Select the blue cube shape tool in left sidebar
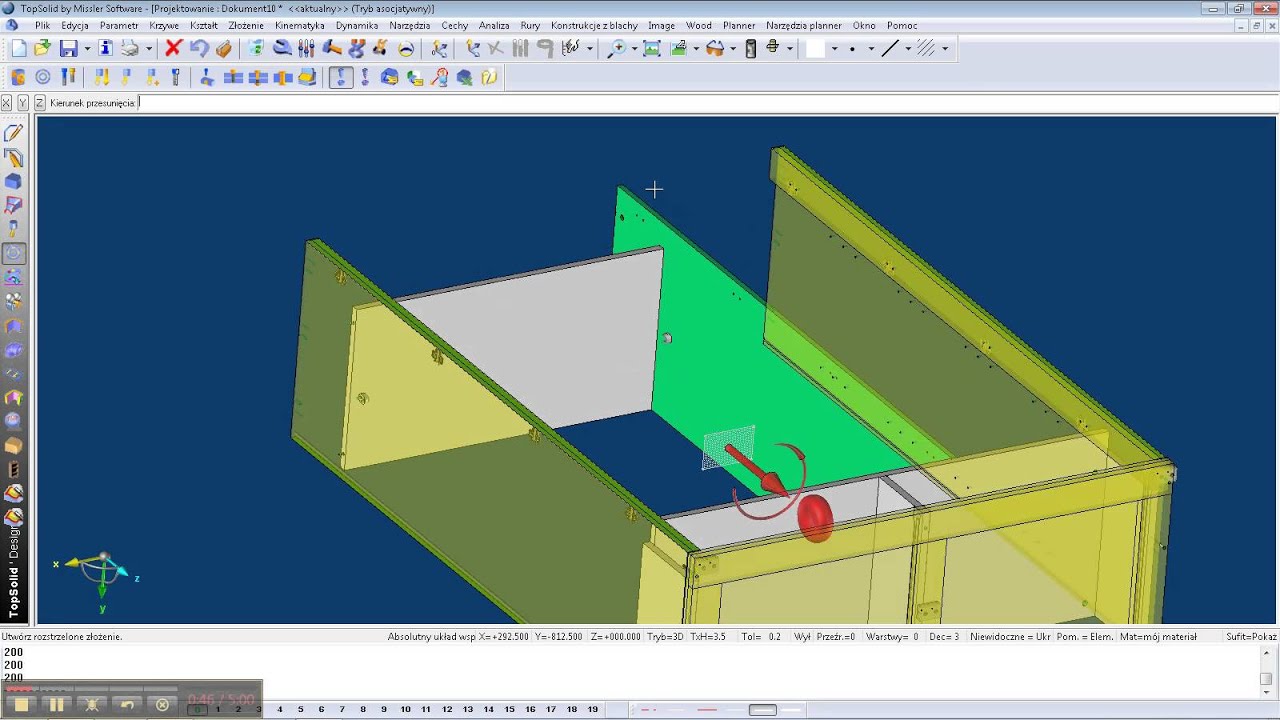1280x720 pixels. click(x=14, y=181)
